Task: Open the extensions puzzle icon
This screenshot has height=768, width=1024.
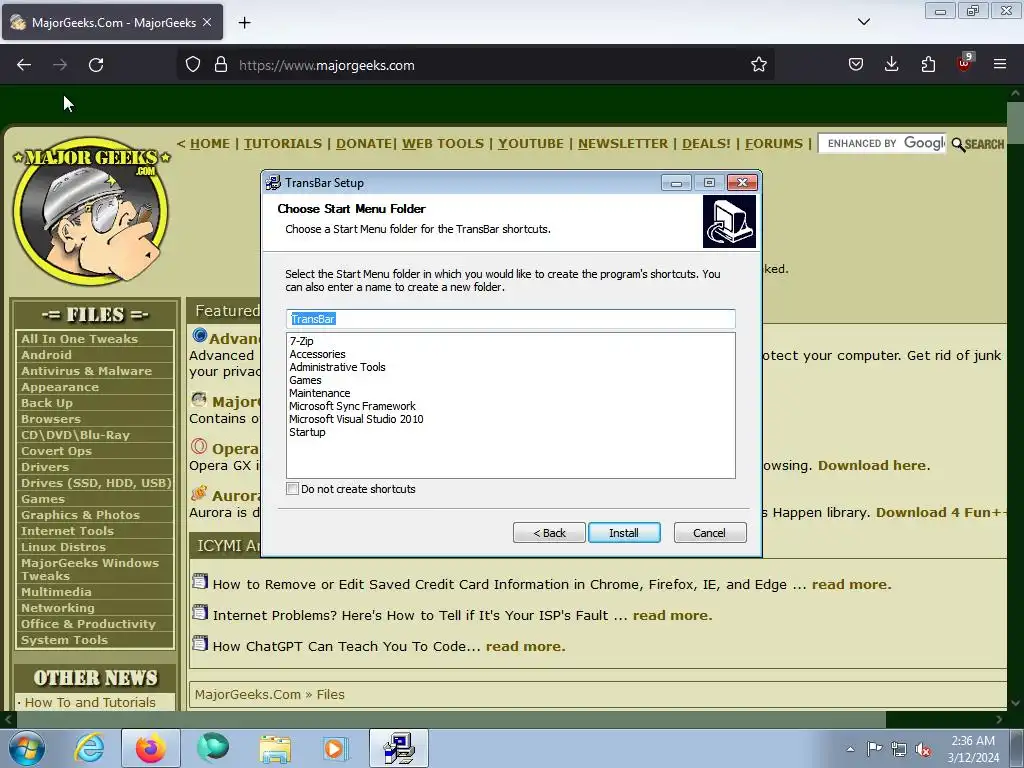Action: pyautogui.click(x=928, y=65)
